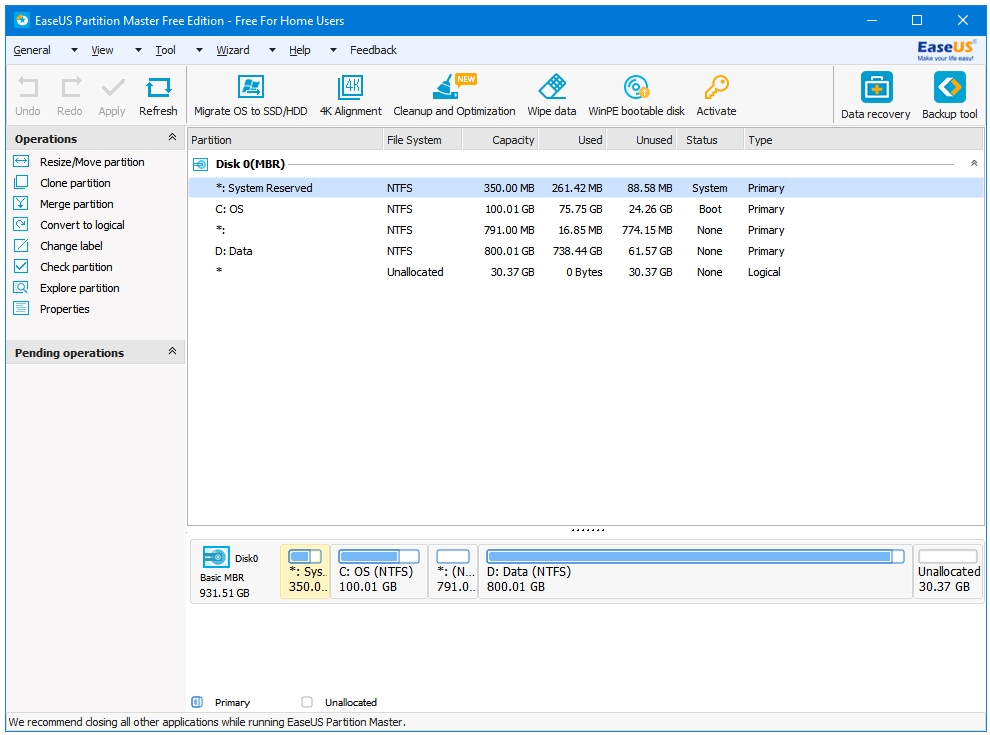Collapse the Operations panel
990x735 pixels.
click(172, 137)
